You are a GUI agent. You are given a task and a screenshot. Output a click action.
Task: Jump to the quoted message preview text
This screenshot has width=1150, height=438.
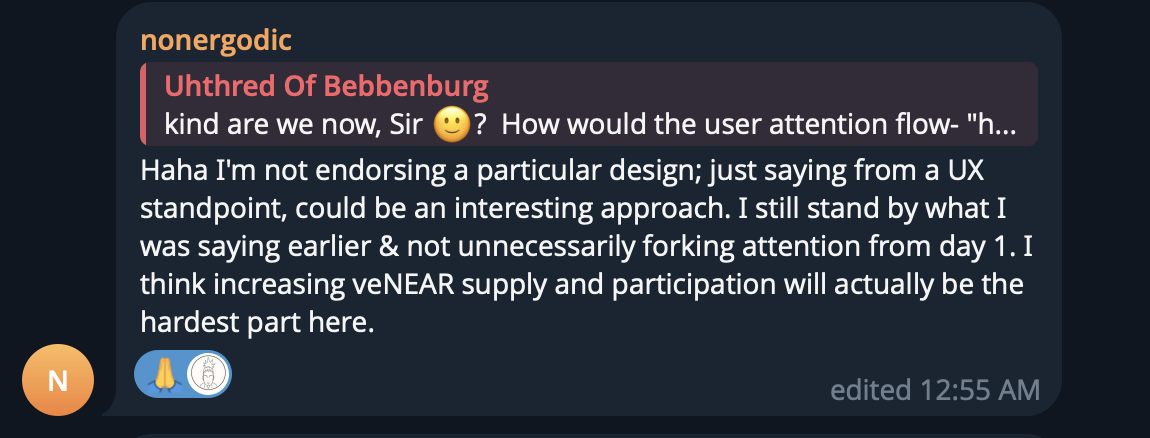click(x=590, y=125)
